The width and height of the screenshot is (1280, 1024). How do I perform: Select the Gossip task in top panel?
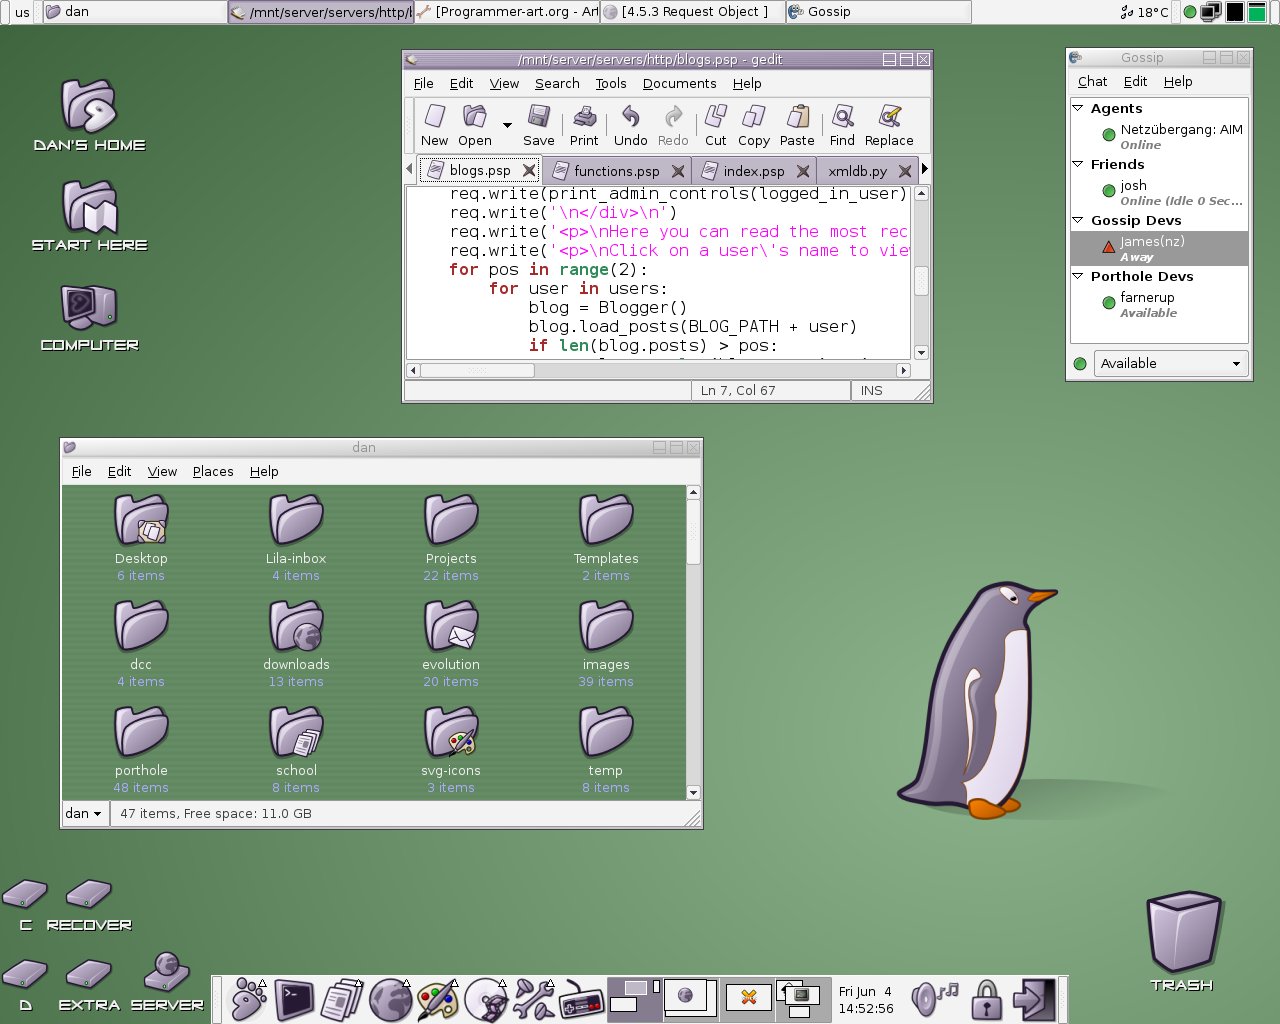pos(878,12)
